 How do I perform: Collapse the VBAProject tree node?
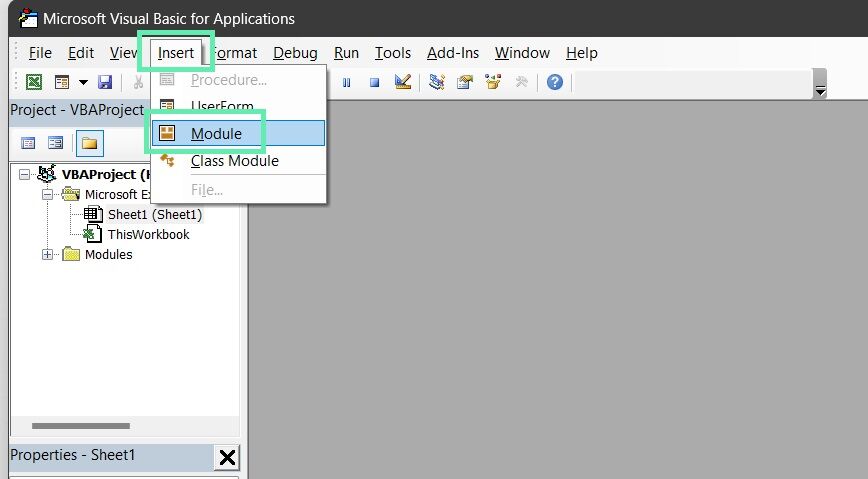pyautogui.click(x=24, y=174)
